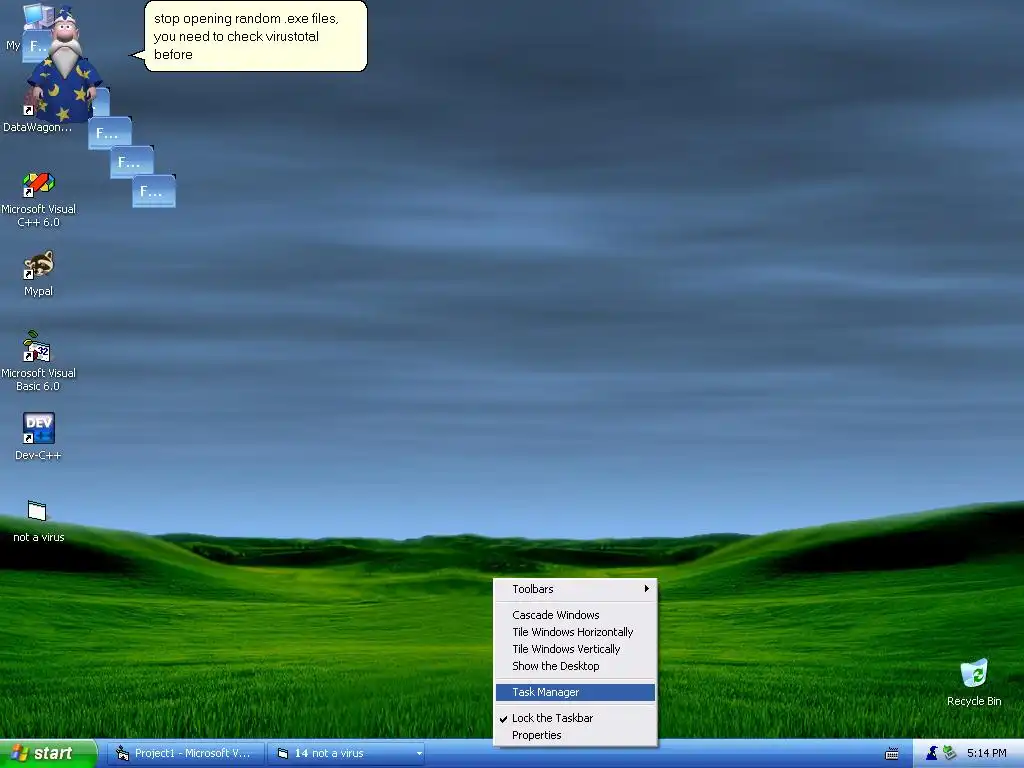The height and width of the screenshot is (768, 1024).
Task: Click the Merlin wizard assistant character
Action: (64, 65)
